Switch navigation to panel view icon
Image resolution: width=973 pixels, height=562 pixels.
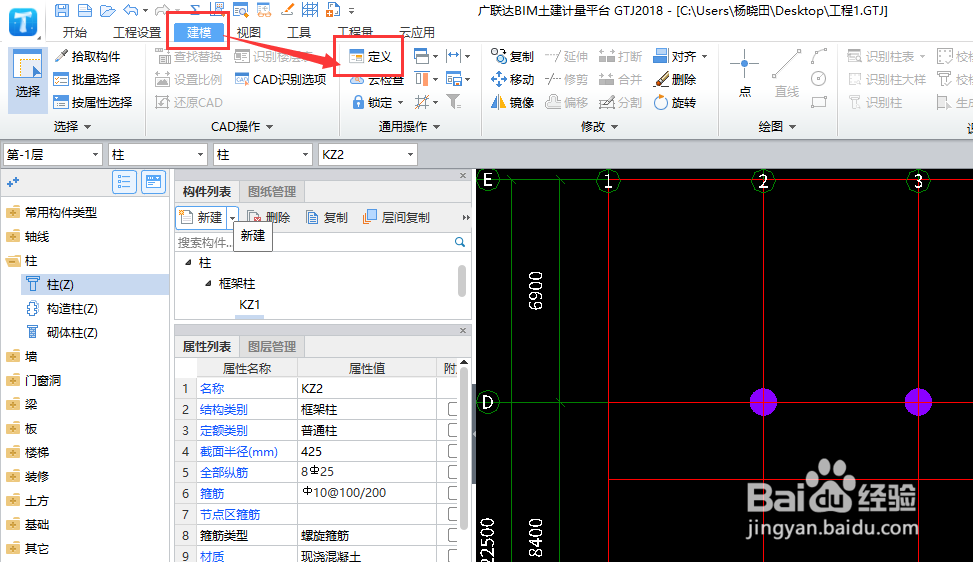[153, 182]
